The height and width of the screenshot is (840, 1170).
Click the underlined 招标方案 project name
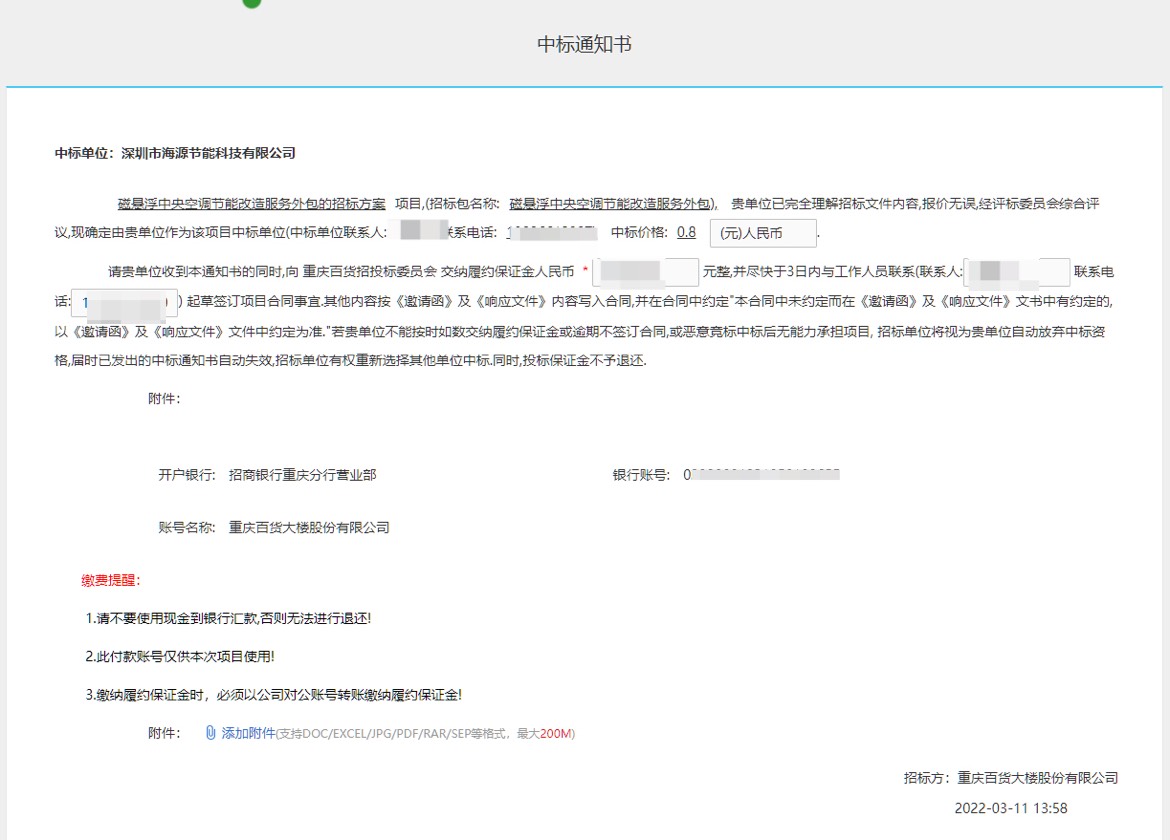pyautogui.click(x=251, y=204)
